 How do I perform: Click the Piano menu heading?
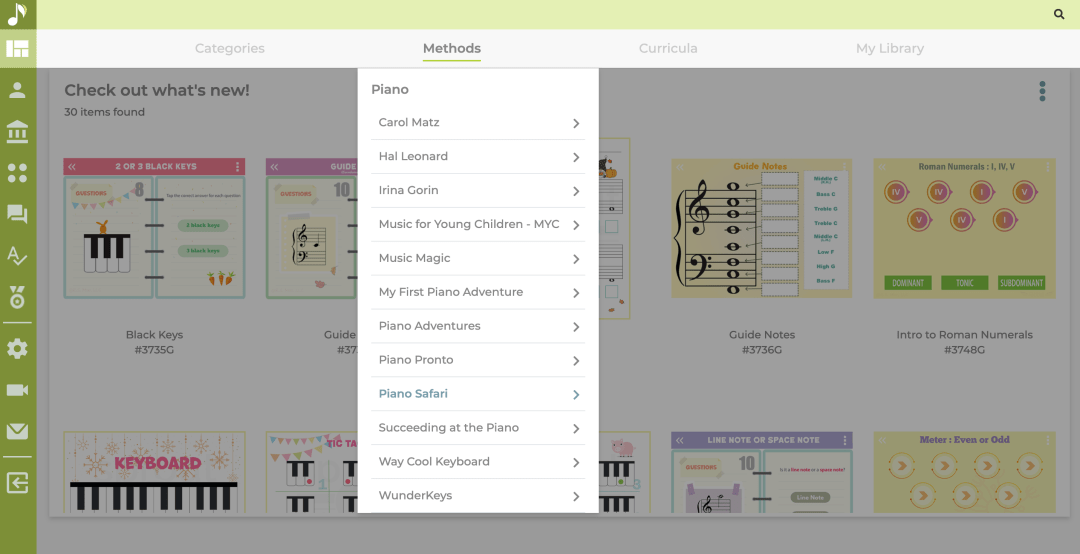click(x=390, y=90)
